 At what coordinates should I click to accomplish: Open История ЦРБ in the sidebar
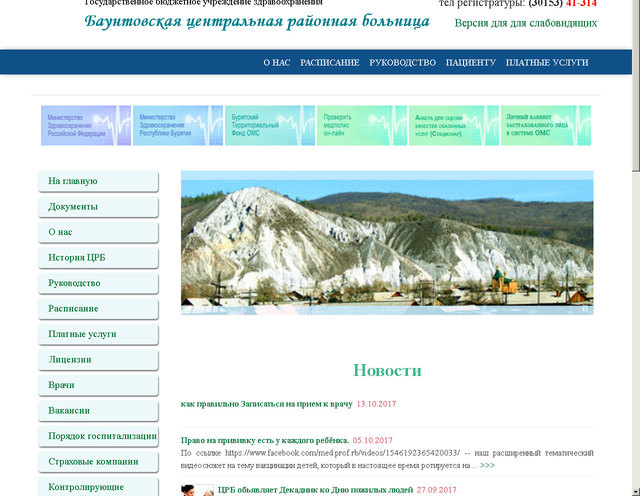click(x=98, y=258)
